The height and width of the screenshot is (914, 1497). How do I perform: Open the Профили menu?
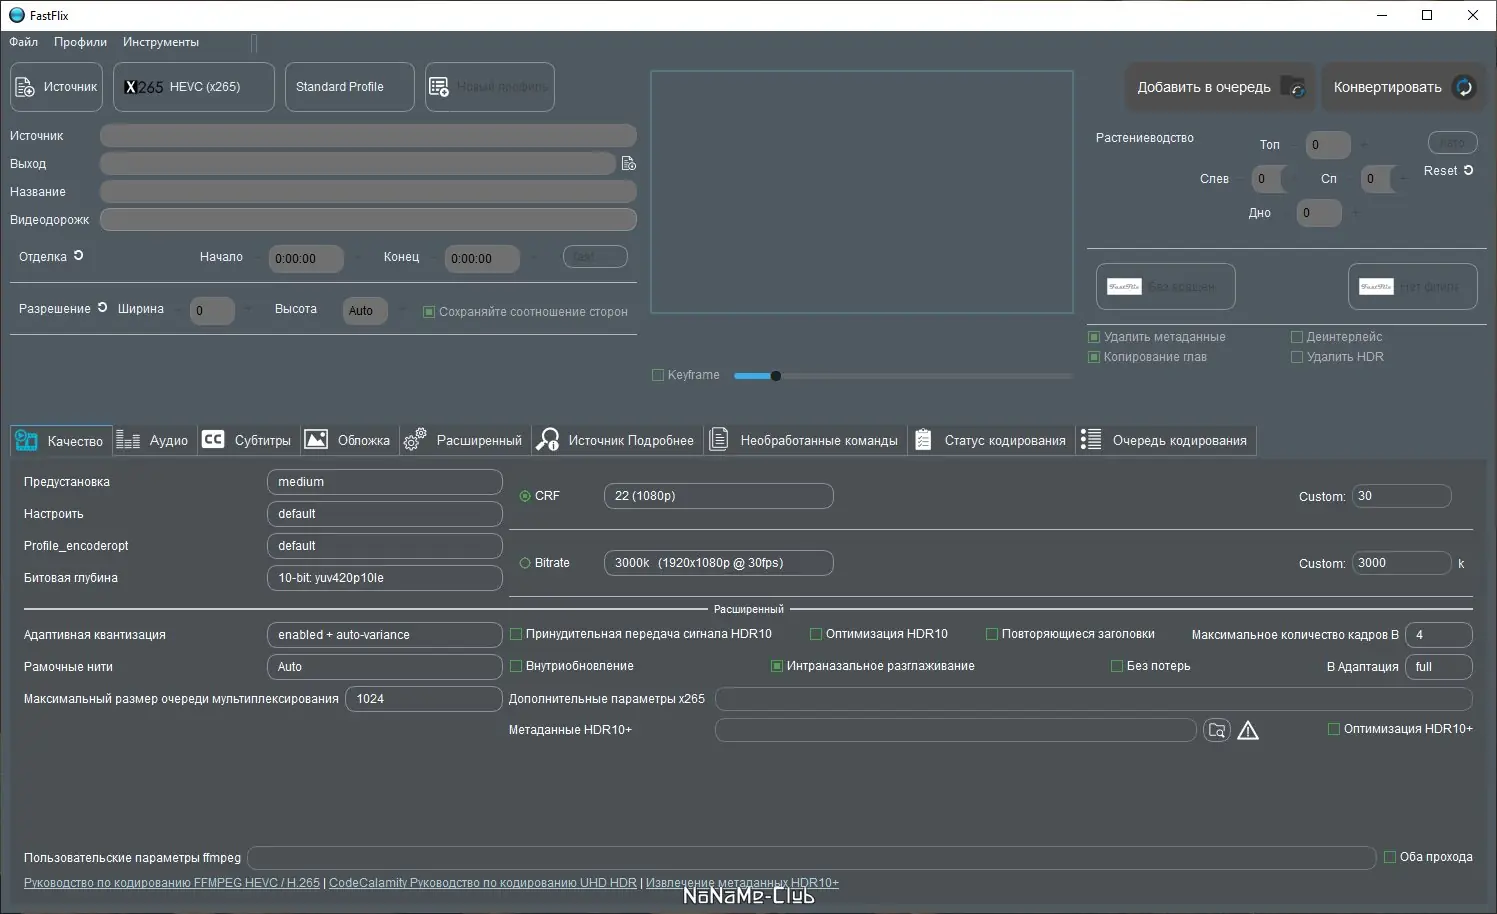tap(80, 42)
